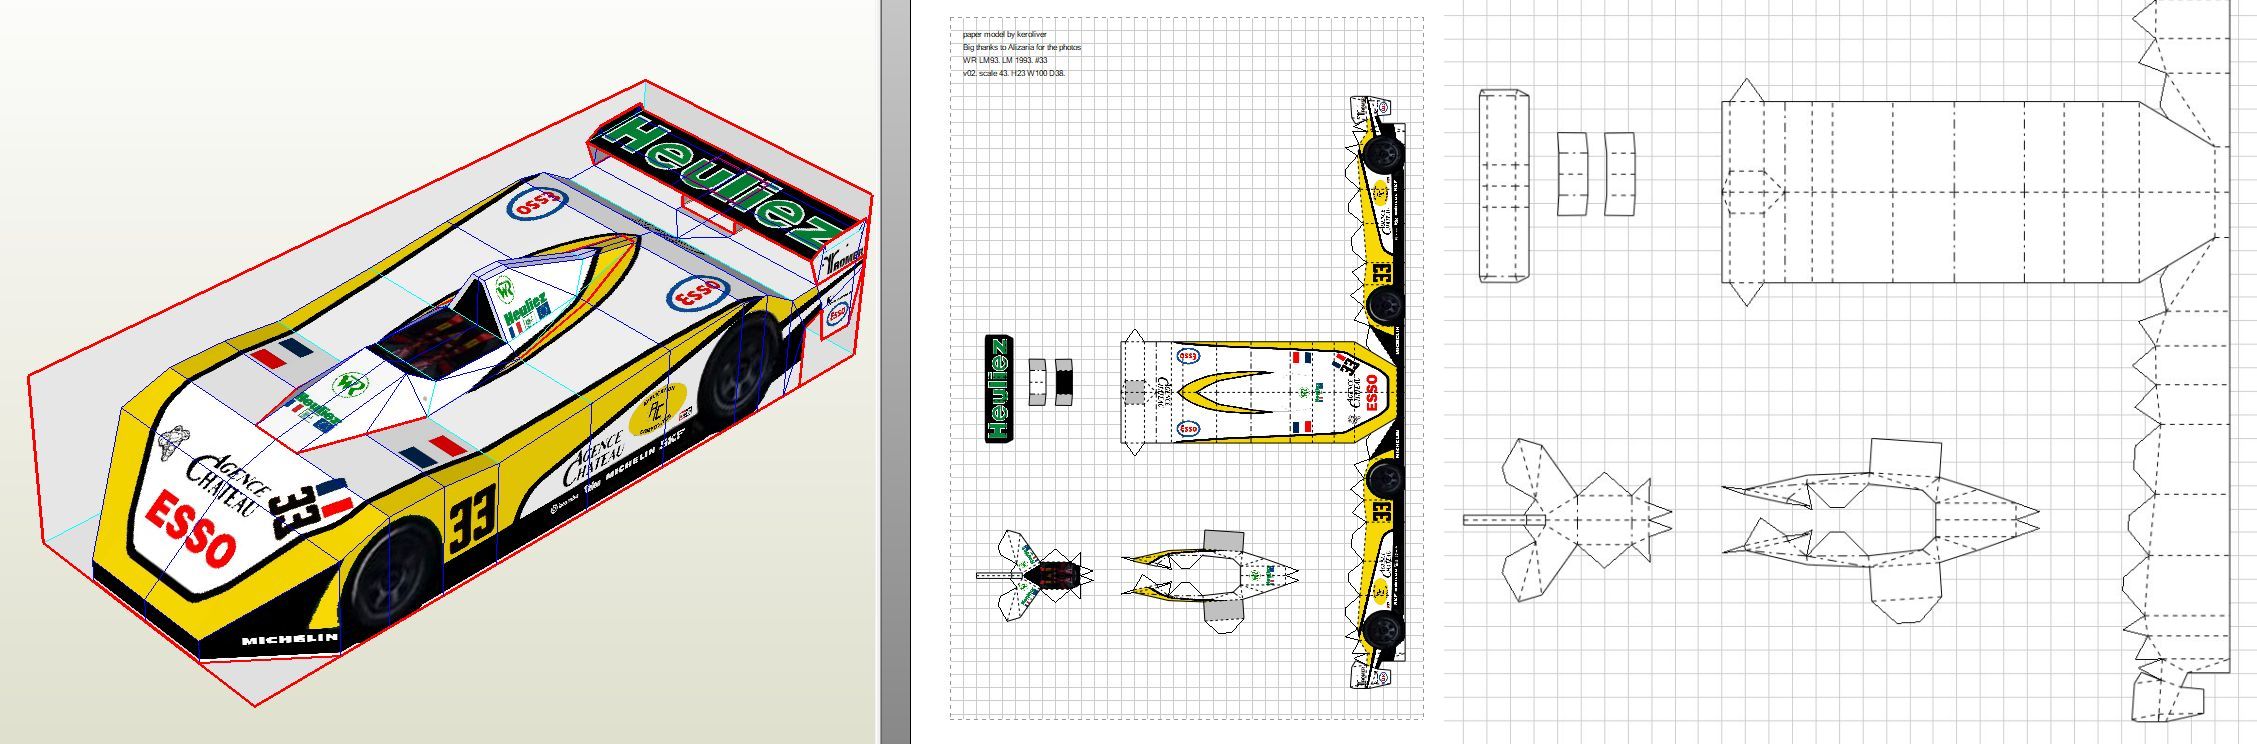
Task: Select the colored cockpit windshield piece with the red interior
Action: pos(1034,575)
